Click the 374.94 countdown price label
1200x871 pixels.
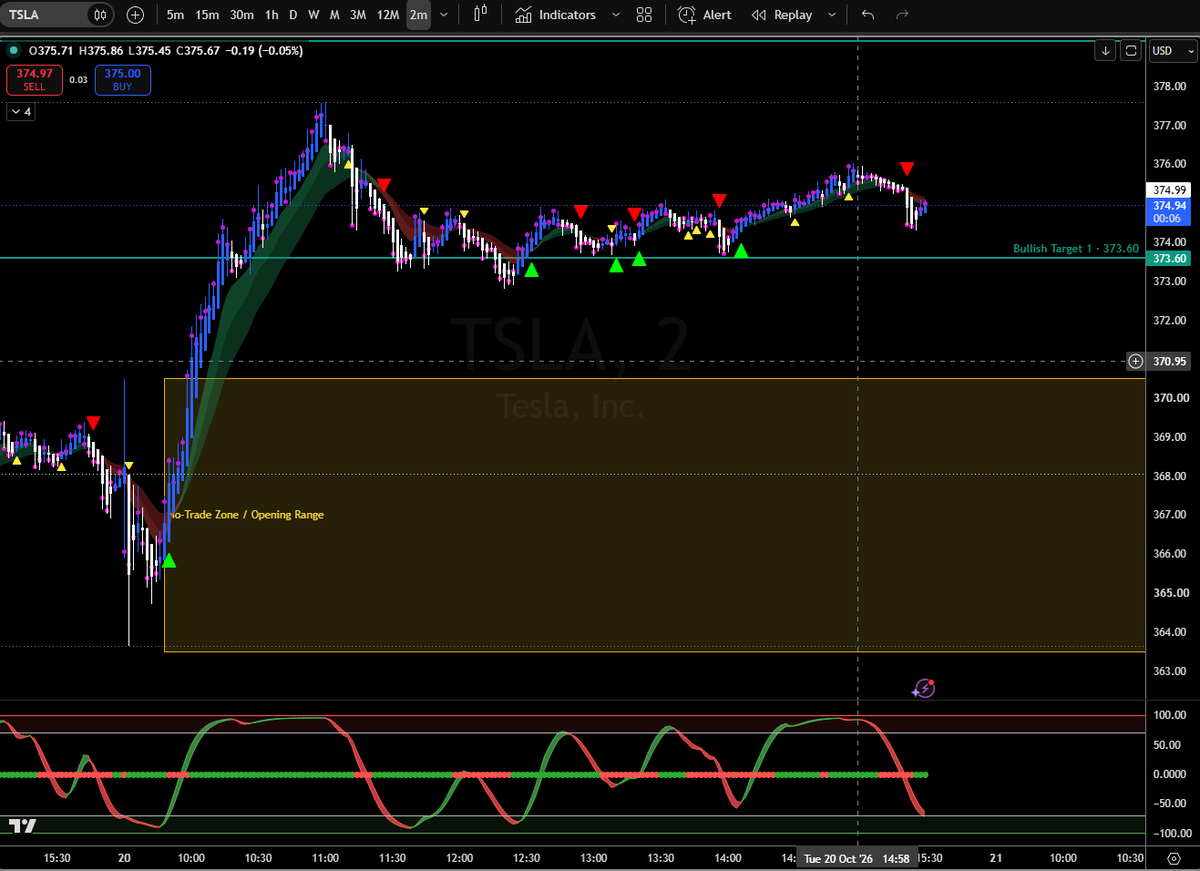coord(1170,211)
